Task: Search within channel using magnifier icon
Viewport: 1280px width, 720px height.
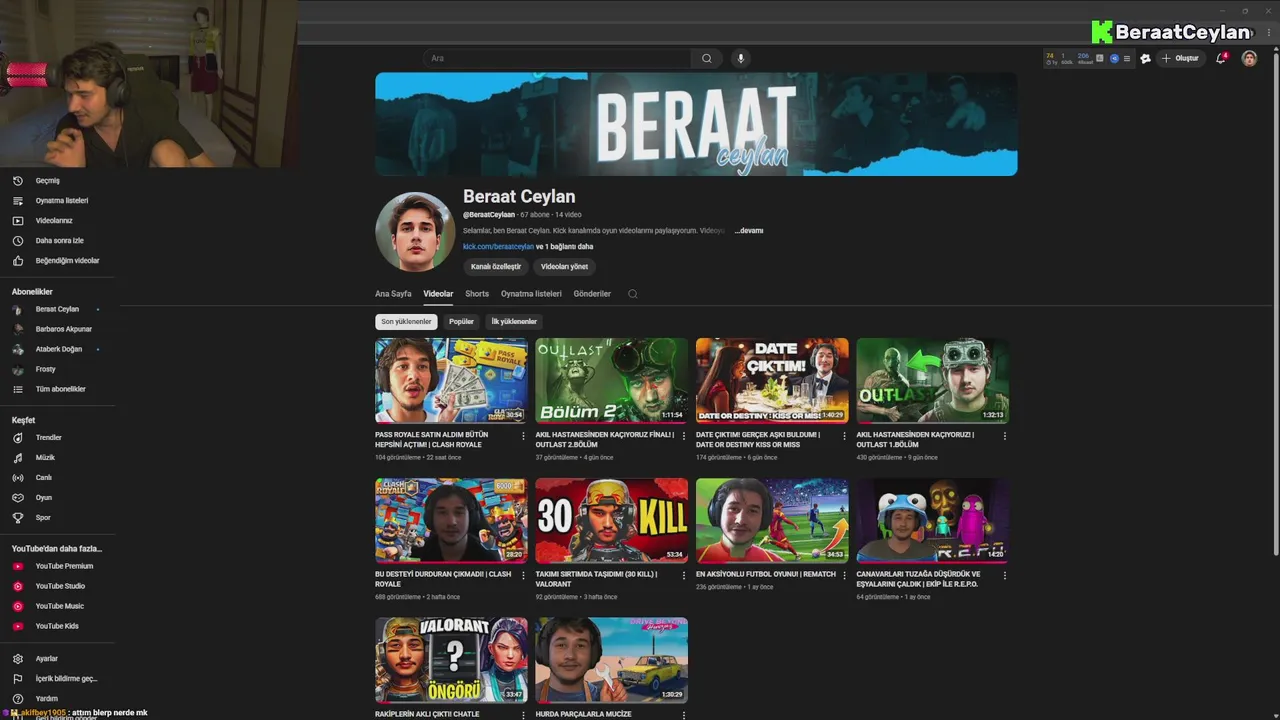Action: (632, 294)
